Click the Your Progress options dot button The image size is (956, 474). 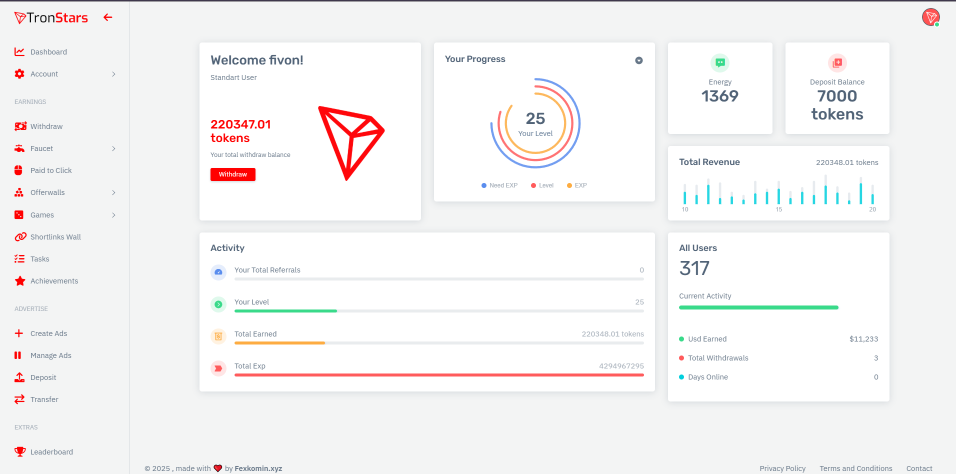[639, 60]
